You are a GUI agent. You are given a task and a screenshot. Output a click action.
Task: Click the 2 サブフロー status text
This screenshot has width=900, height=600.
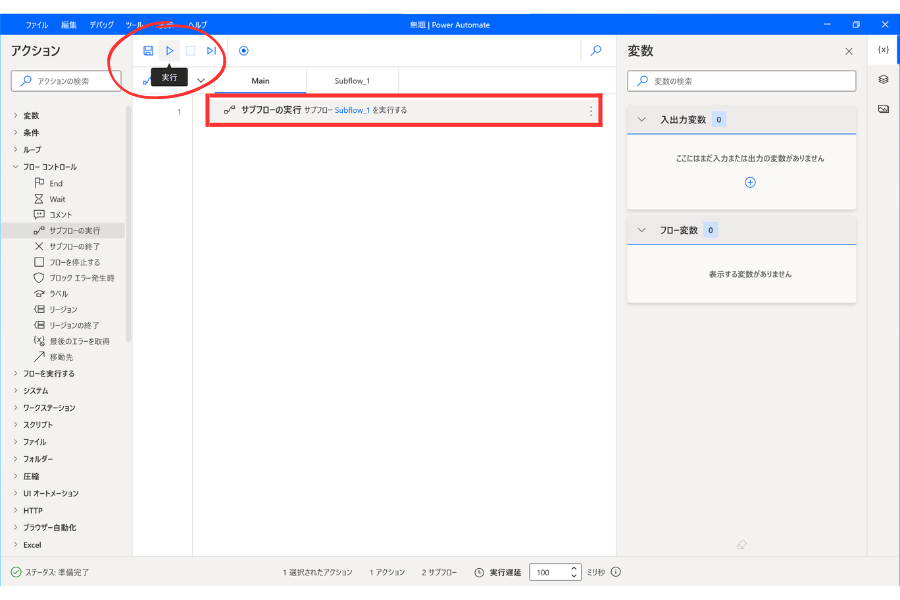[x=440, y=572]
